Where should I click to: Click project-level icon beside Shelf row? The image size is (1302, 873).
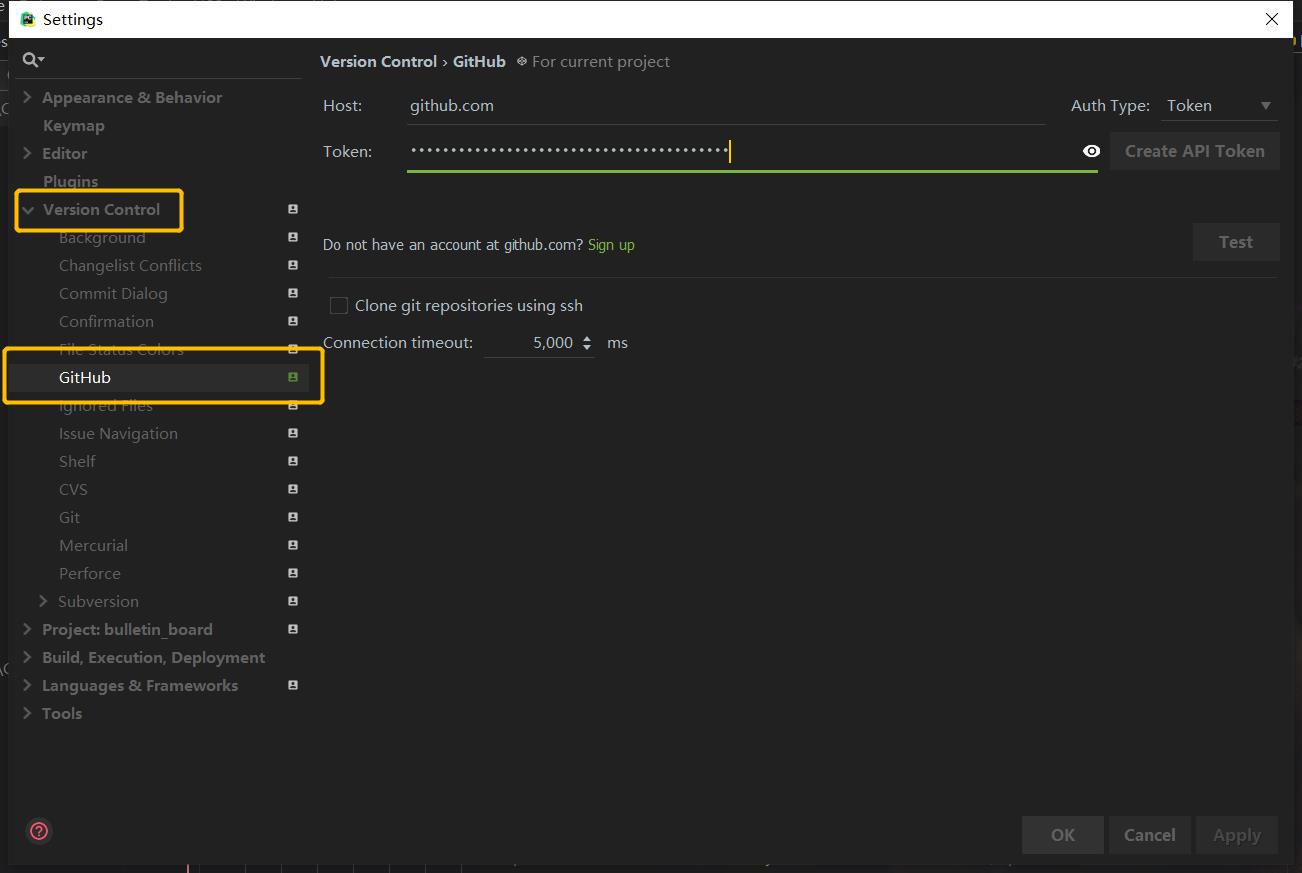click(293, 461)
